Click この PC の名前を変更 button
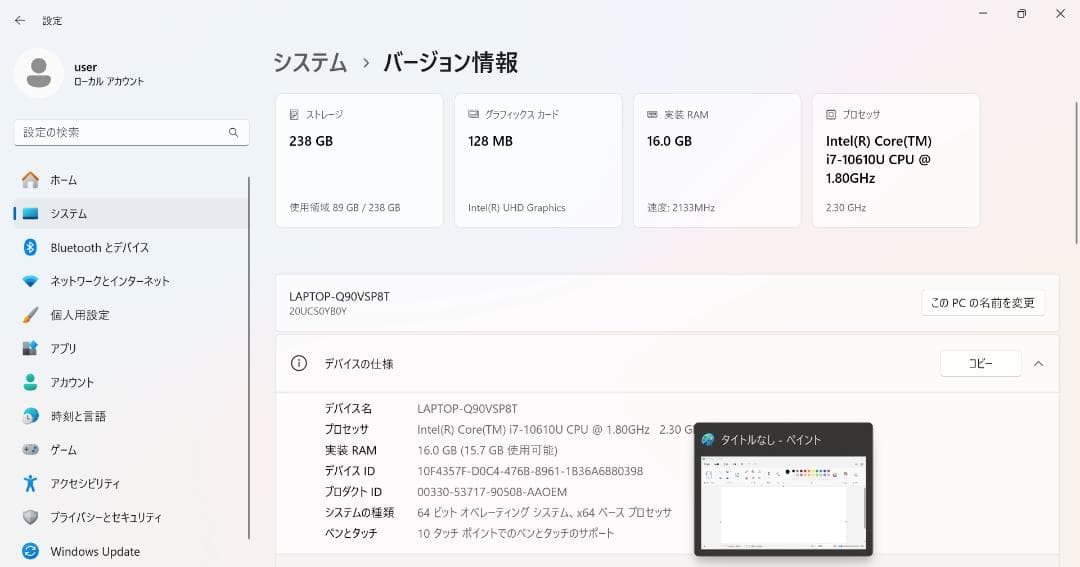This screenshot has width=1080, height=567. 983,302
